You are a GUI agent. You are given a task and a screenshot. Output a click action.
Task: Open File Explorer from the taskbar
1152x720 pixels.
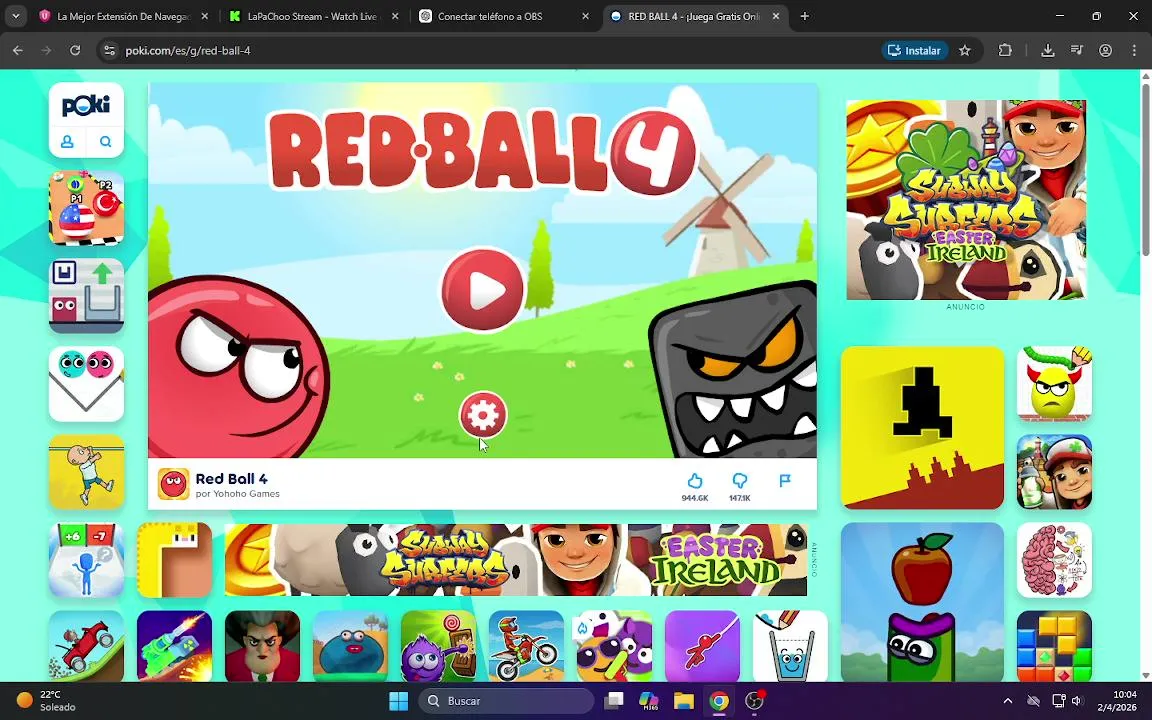click(x=684, y=701)
